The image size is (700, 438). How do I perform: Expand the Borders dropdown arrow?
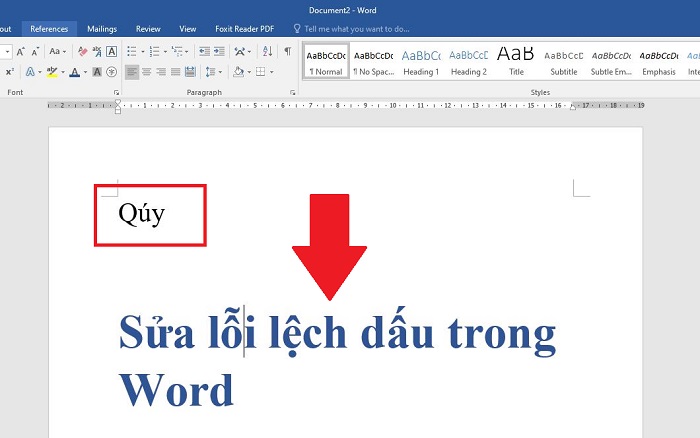271,72
